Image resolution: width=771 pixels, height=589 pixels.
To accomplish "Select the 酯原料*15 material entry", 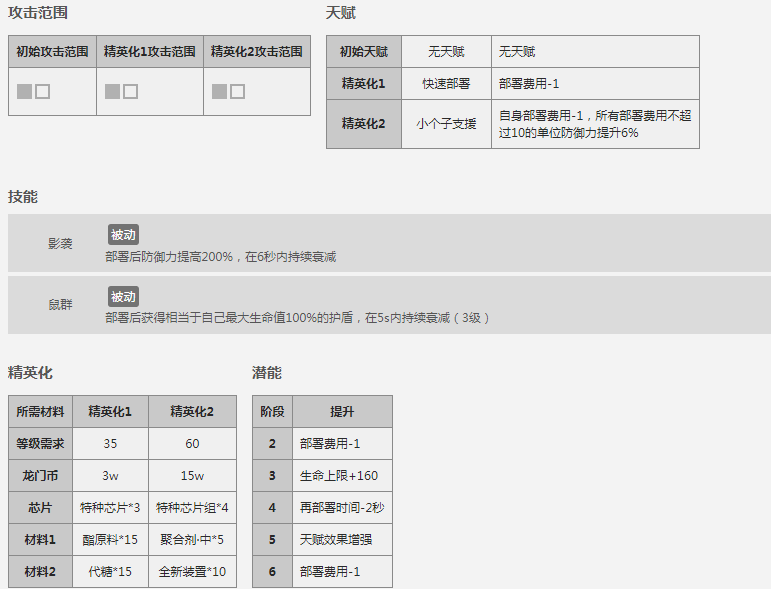I will [110, 539].
